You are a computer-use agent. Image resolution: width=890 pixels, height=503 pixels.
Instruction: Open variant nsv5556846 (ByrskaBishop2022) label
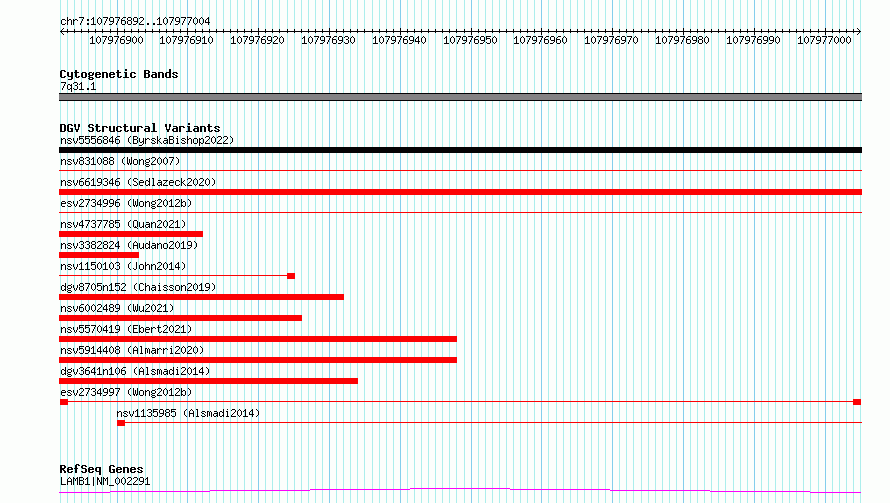pos(147,140)
